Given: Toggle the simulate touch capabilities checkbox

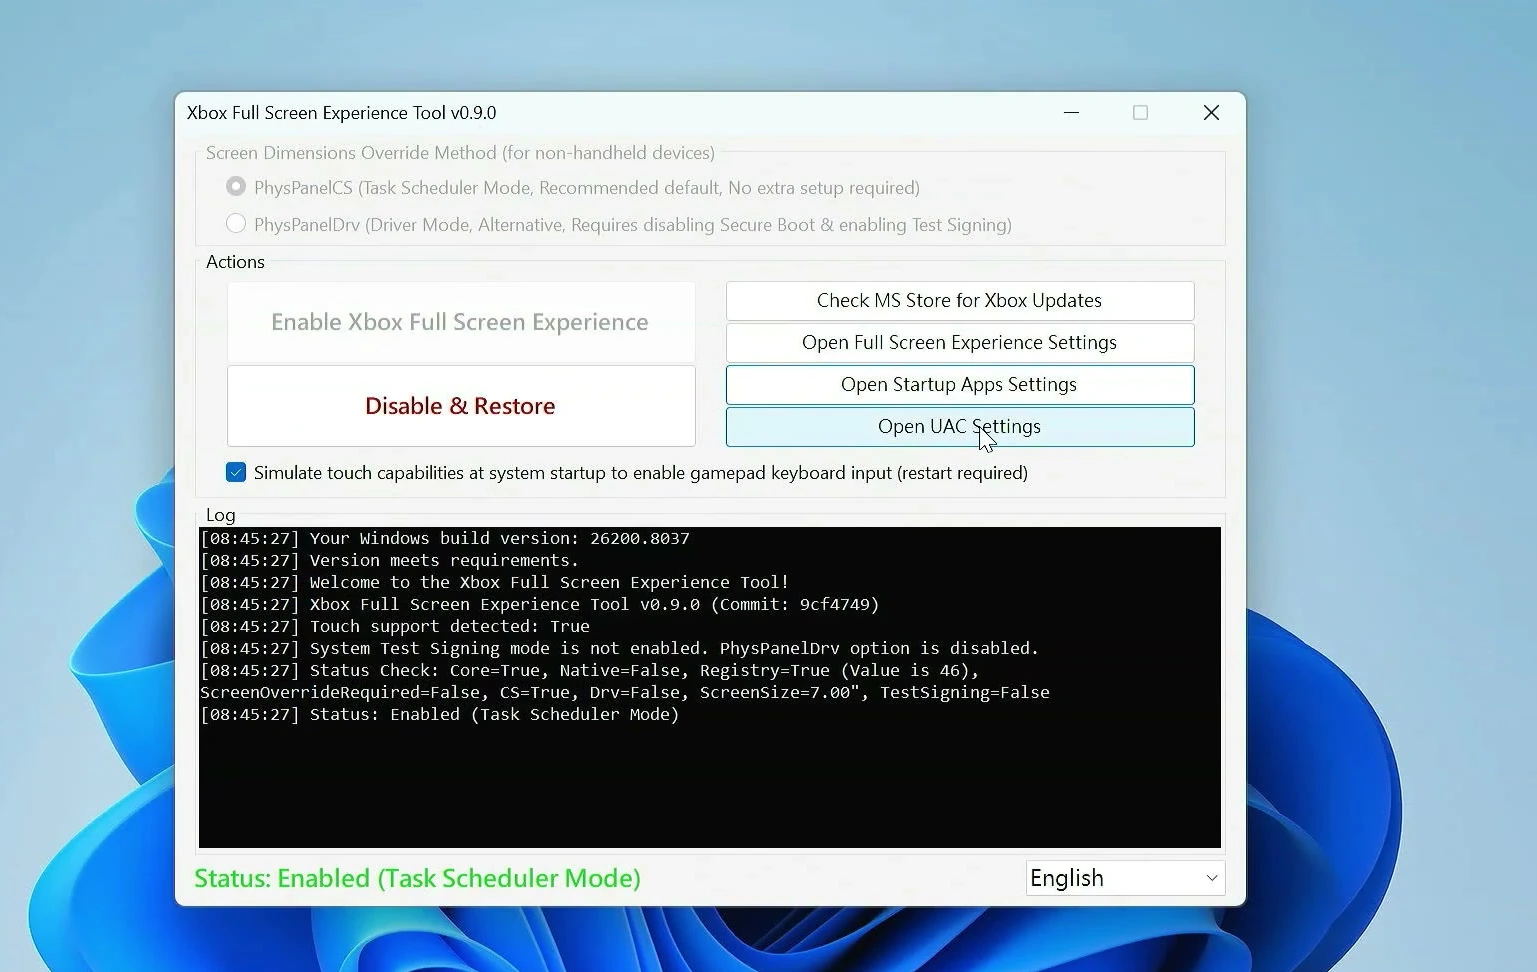Looking at the screenshot, I should coord(236,472).
